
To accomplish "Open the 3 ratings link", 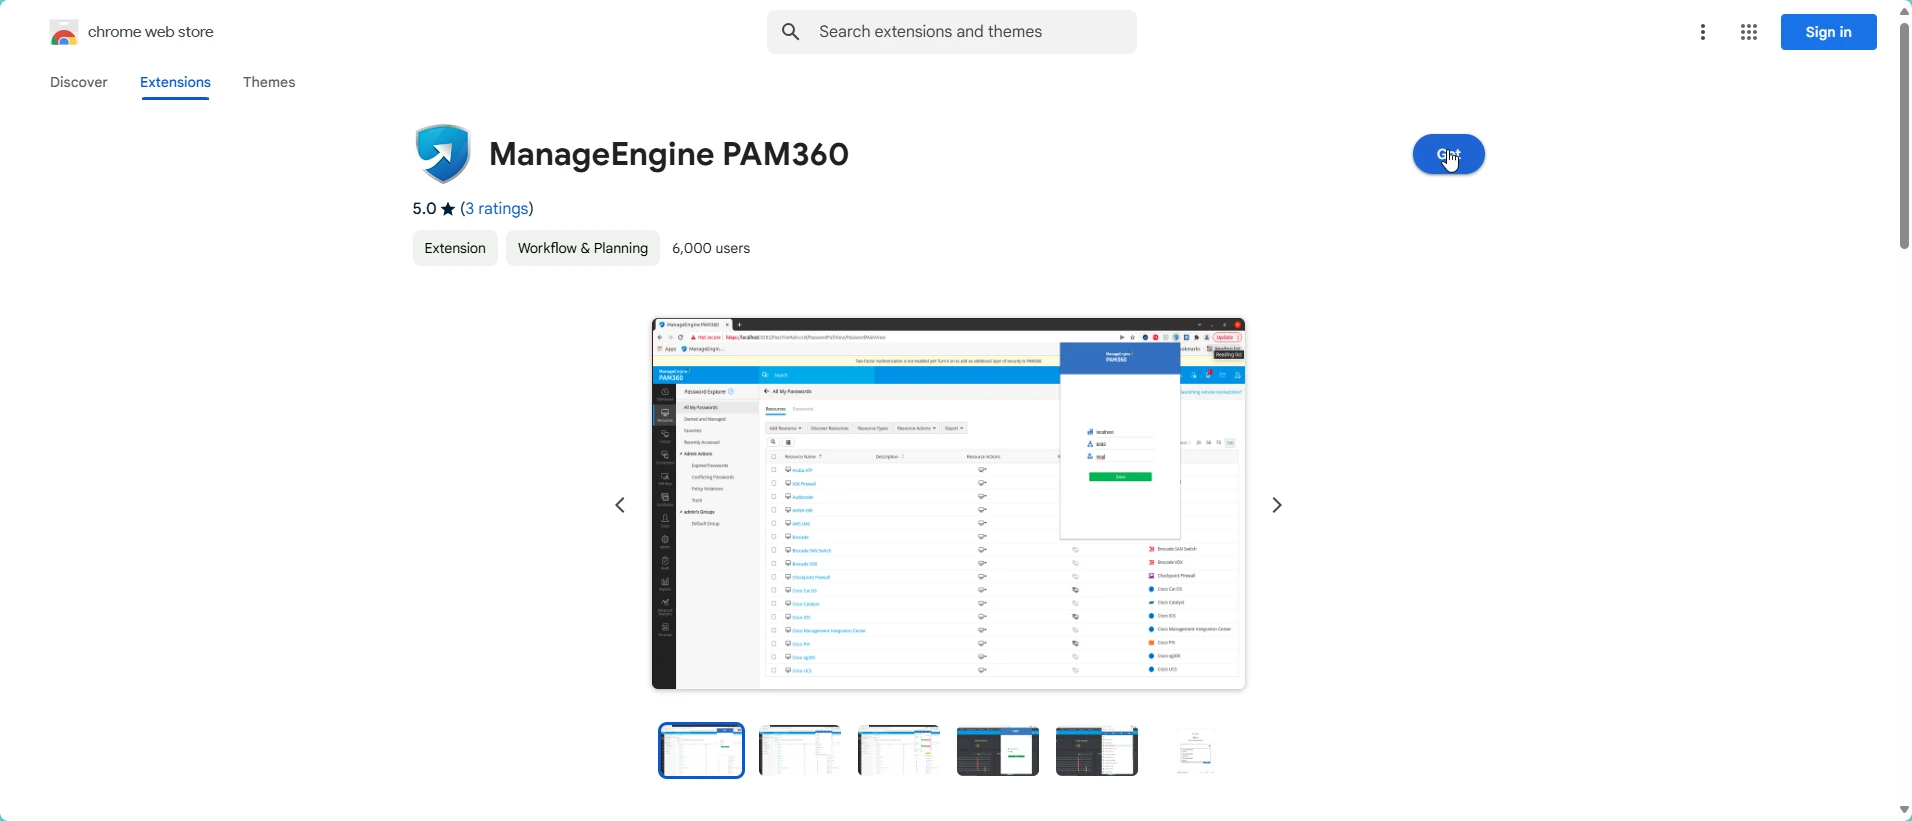I will 498,209.
